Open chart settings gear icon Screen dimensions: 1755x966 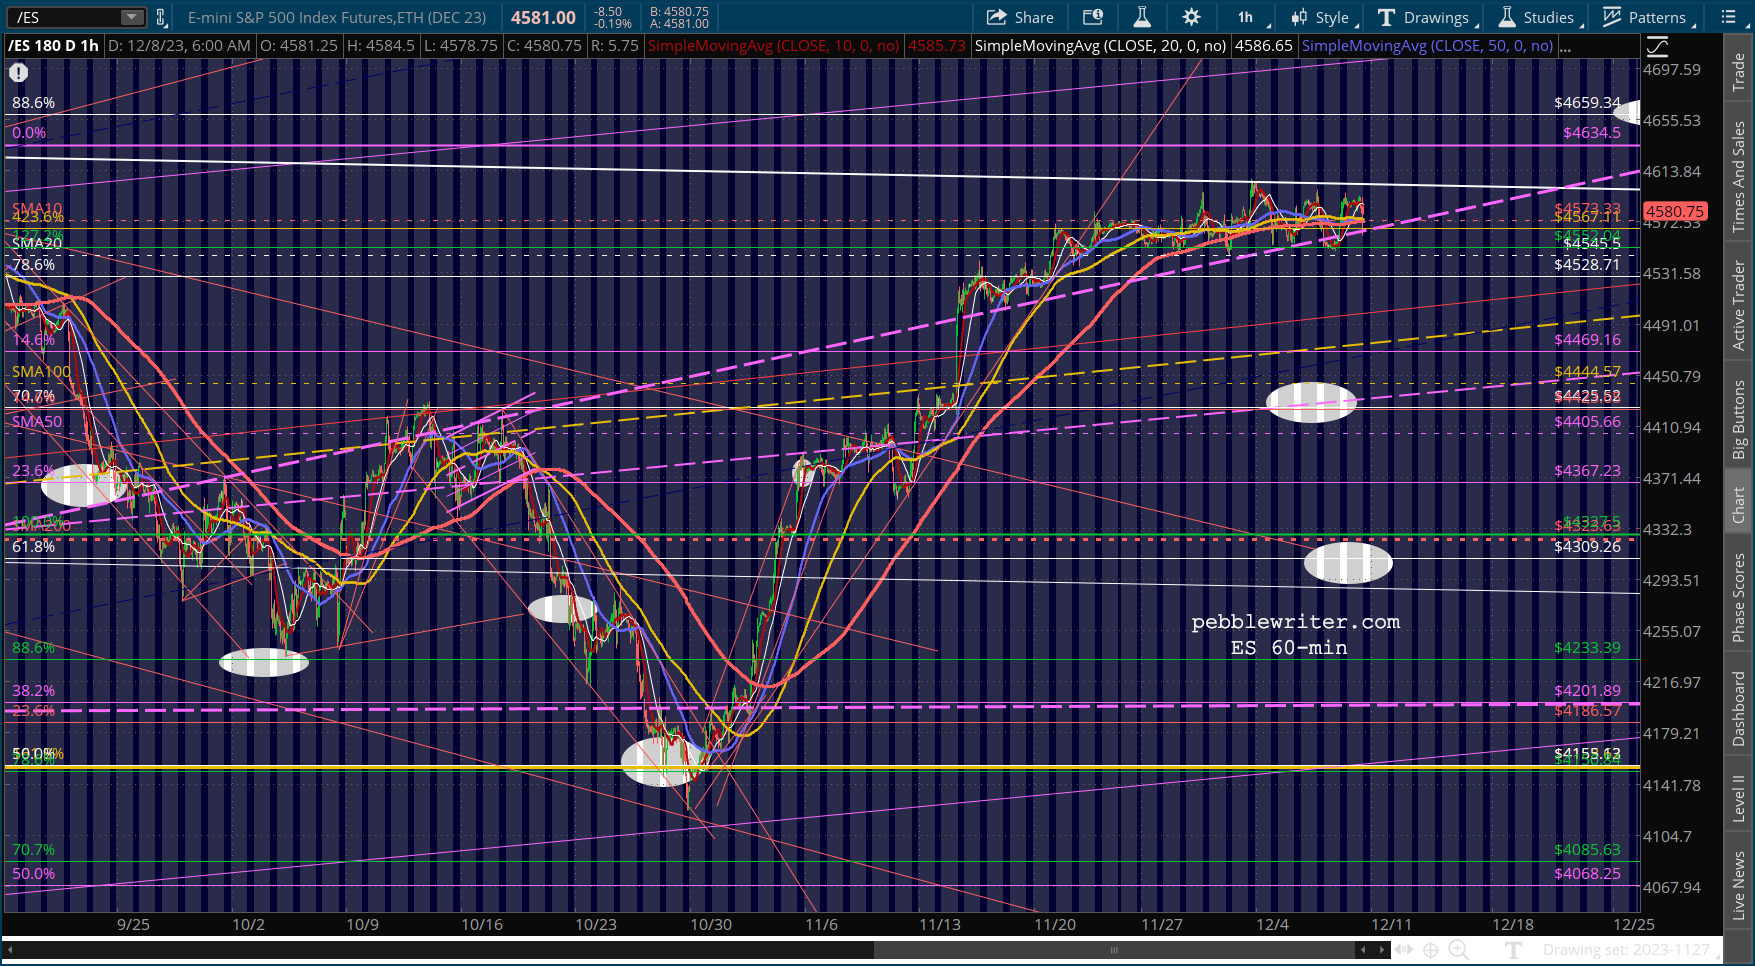tap(1191, 17)
